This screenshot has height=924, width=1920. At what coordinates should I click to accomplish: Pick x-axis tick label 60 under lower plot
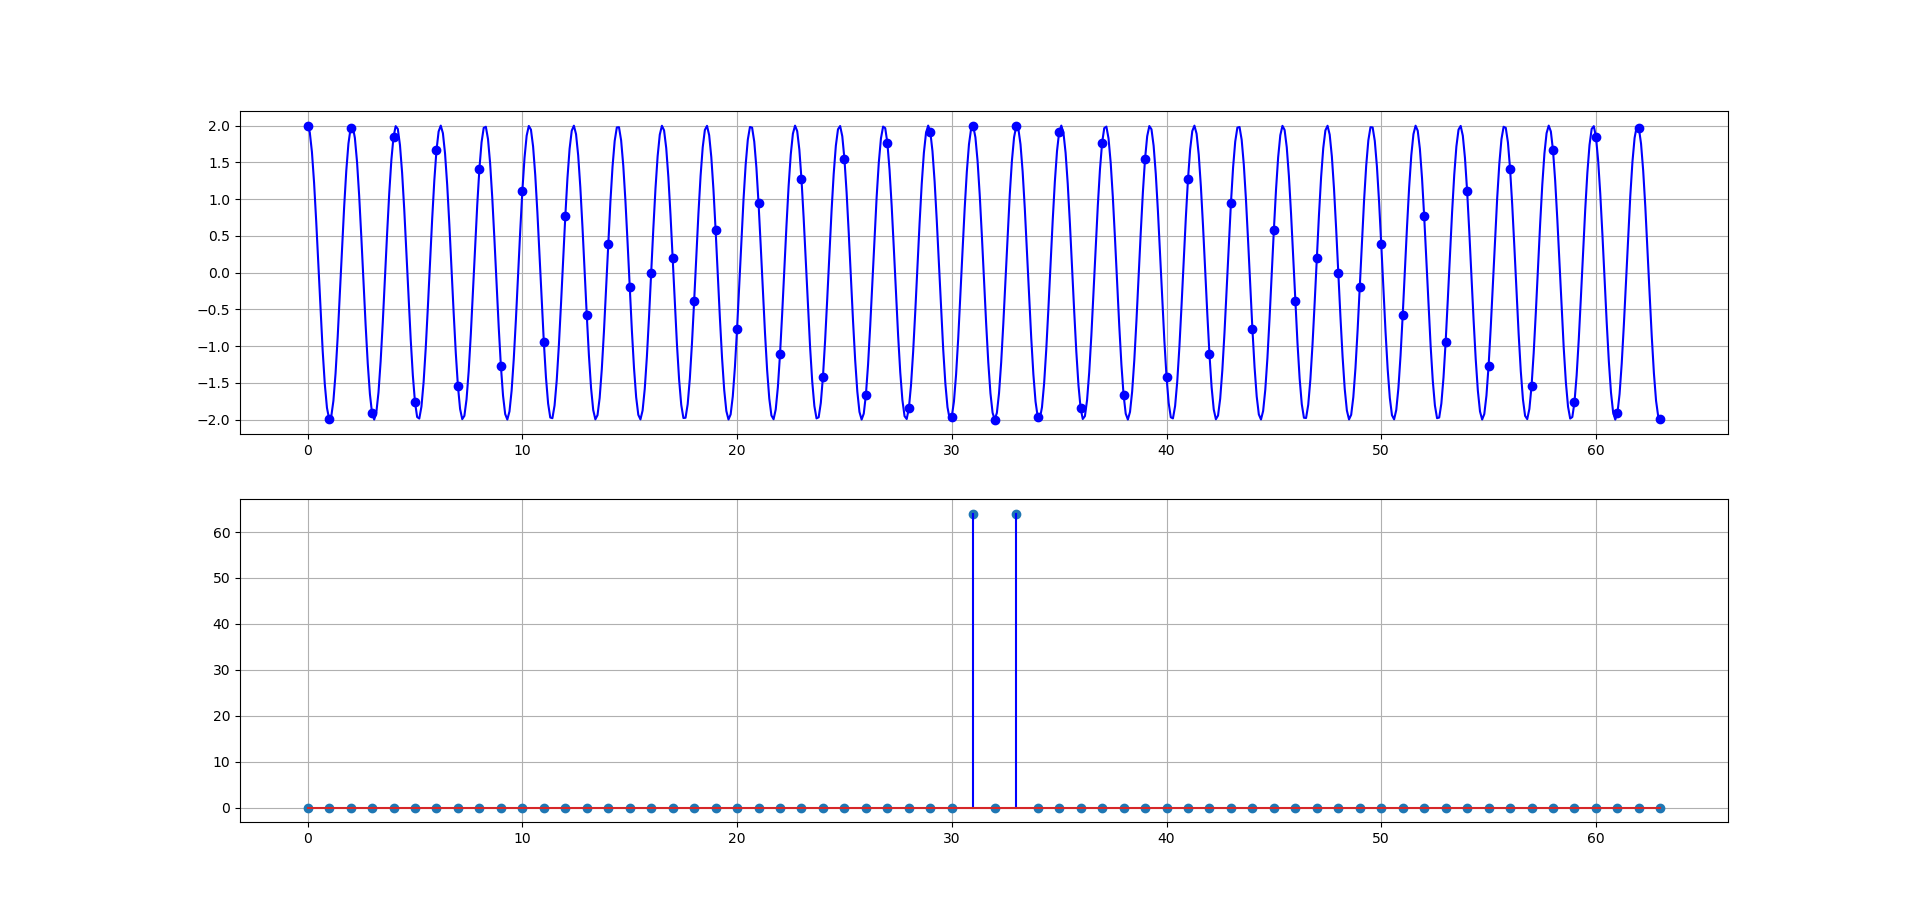click(x=1596, y=838)
